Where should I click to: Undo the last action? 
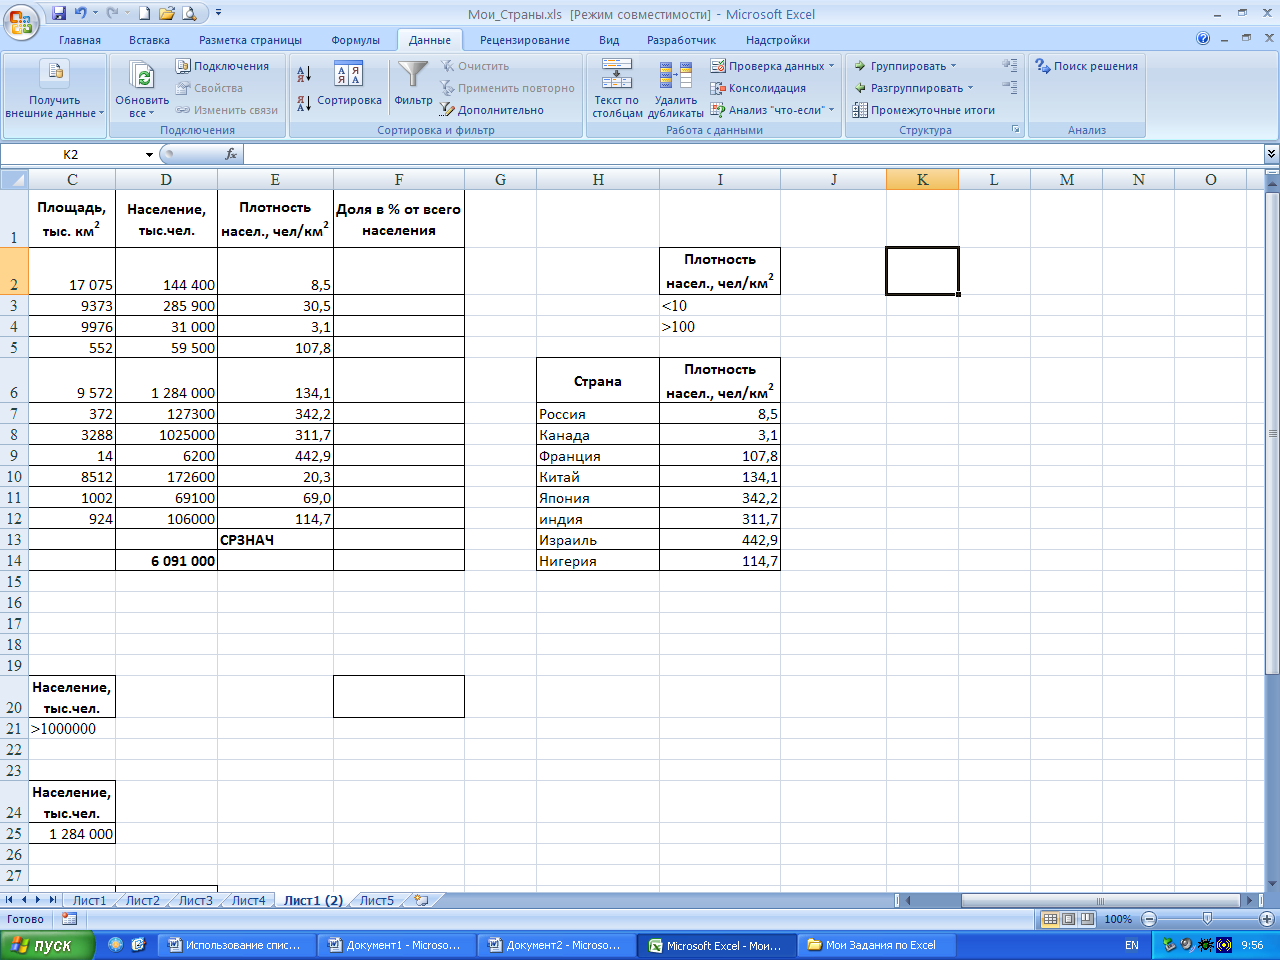tap(81, 14)
